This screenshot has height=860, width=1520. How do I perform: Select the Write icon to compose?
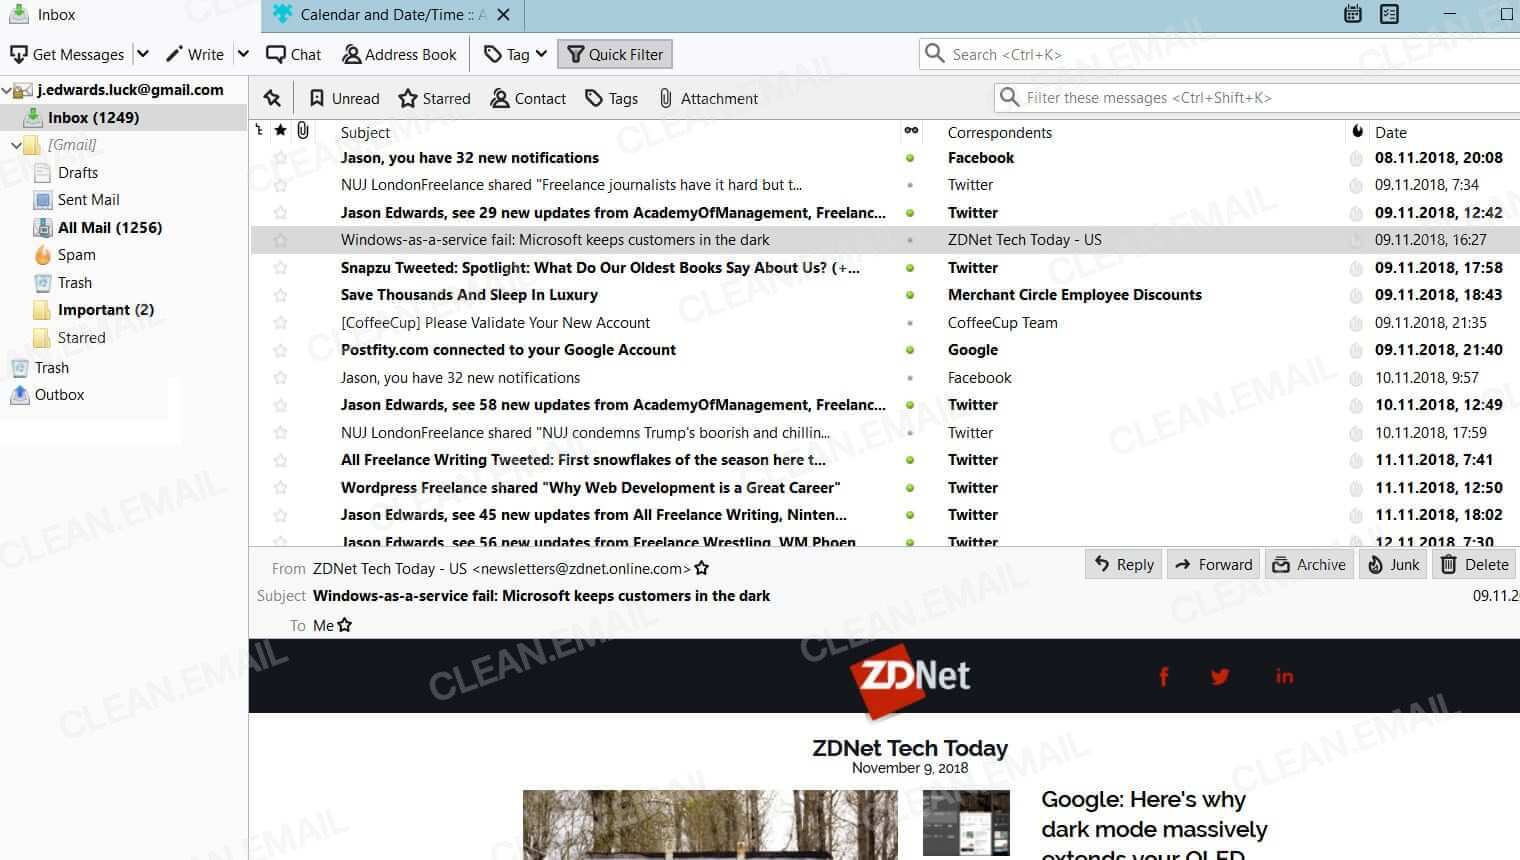(195, 54)
